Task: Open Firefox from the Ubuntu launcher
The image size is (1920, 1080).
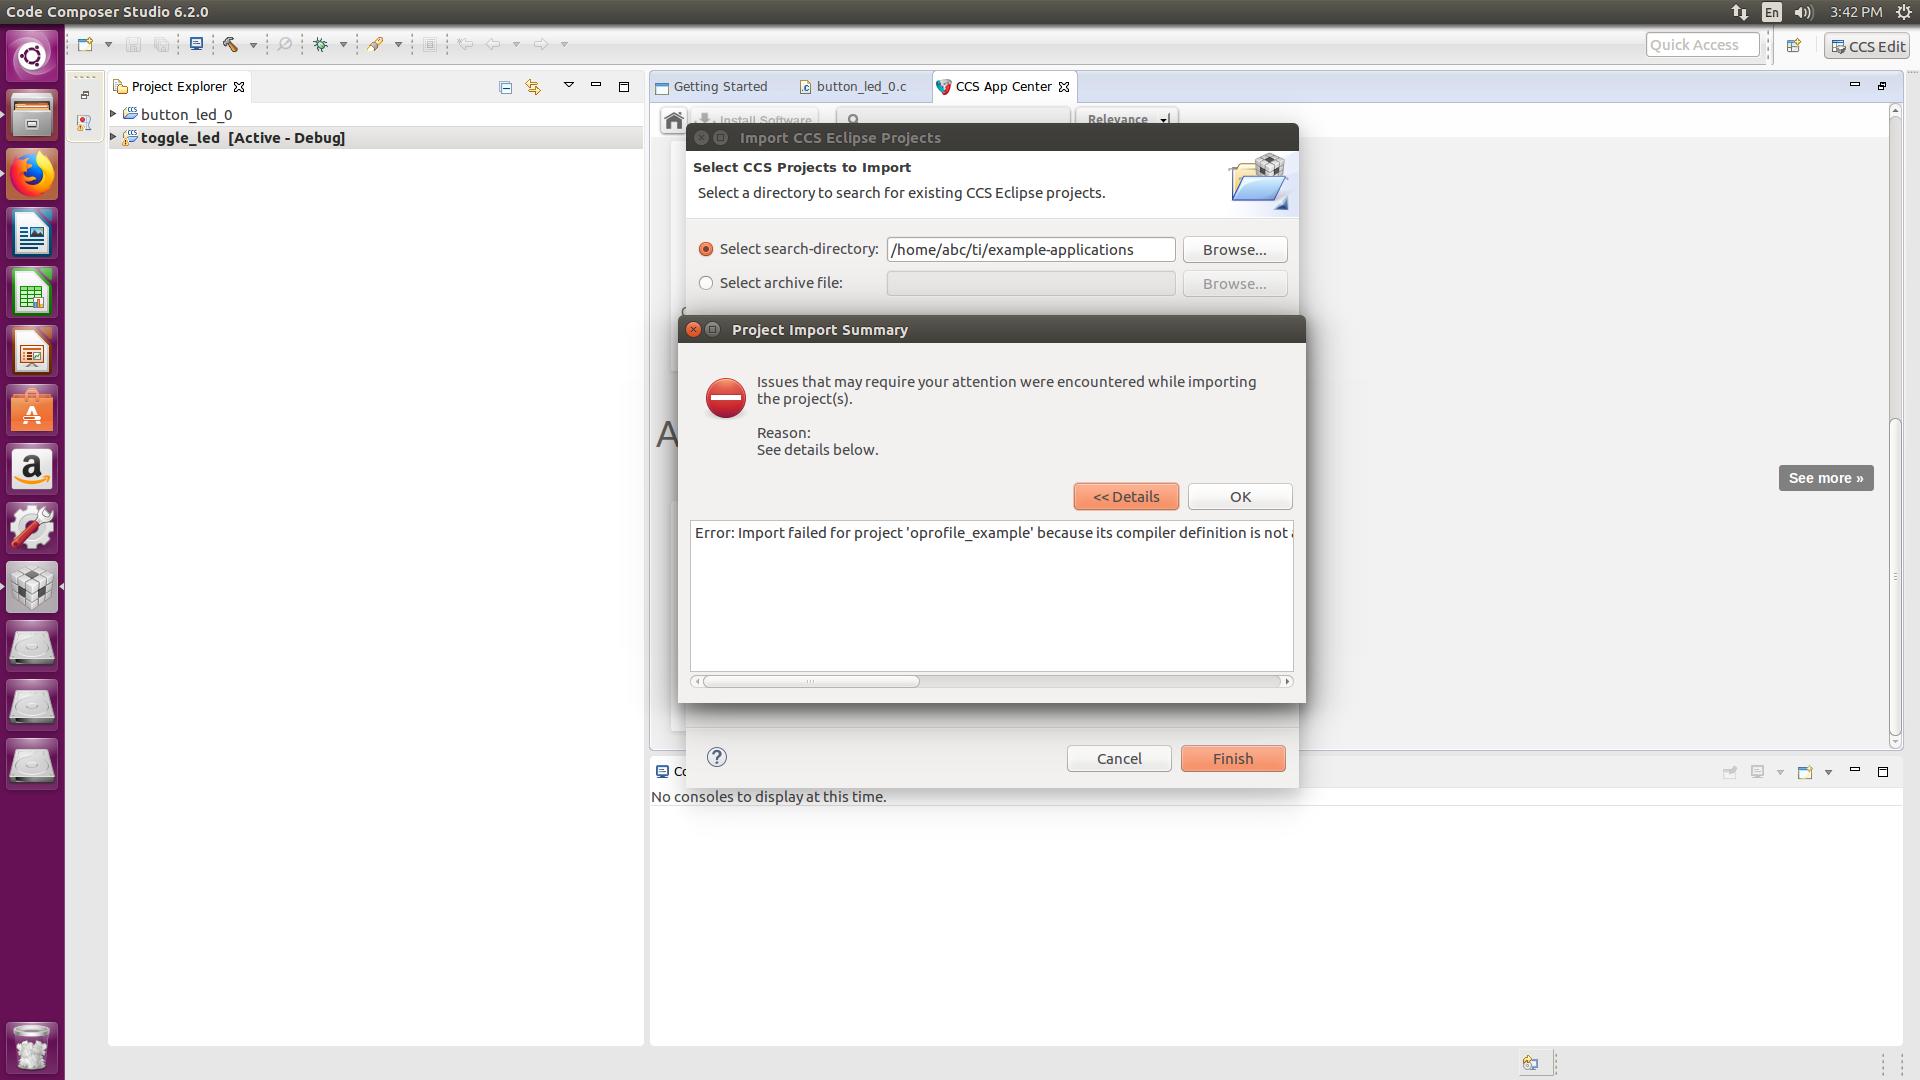Action: click(32, 174)
